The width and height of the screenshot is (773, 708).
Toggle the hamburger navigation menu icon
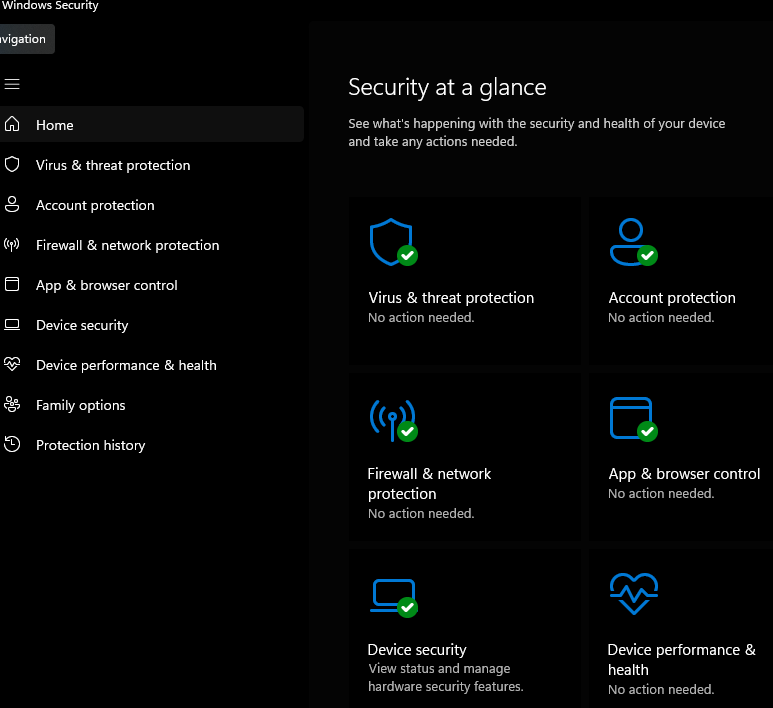click(x=12, y=84)
